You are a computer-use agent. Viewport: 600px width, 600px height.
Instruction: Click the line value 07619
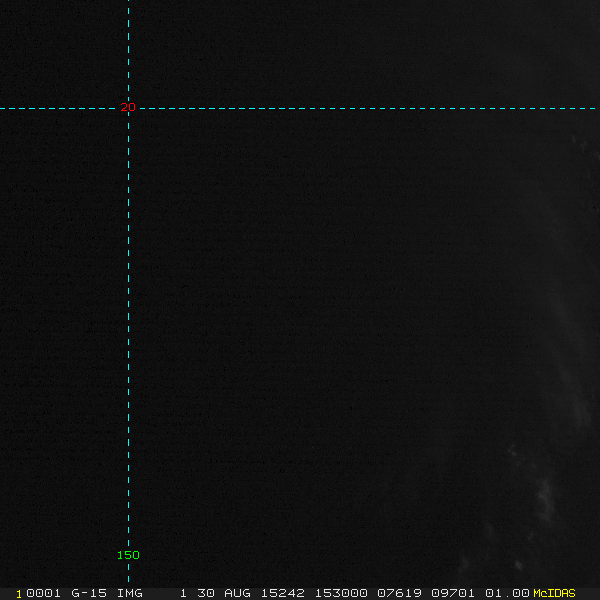click(399, 593)
